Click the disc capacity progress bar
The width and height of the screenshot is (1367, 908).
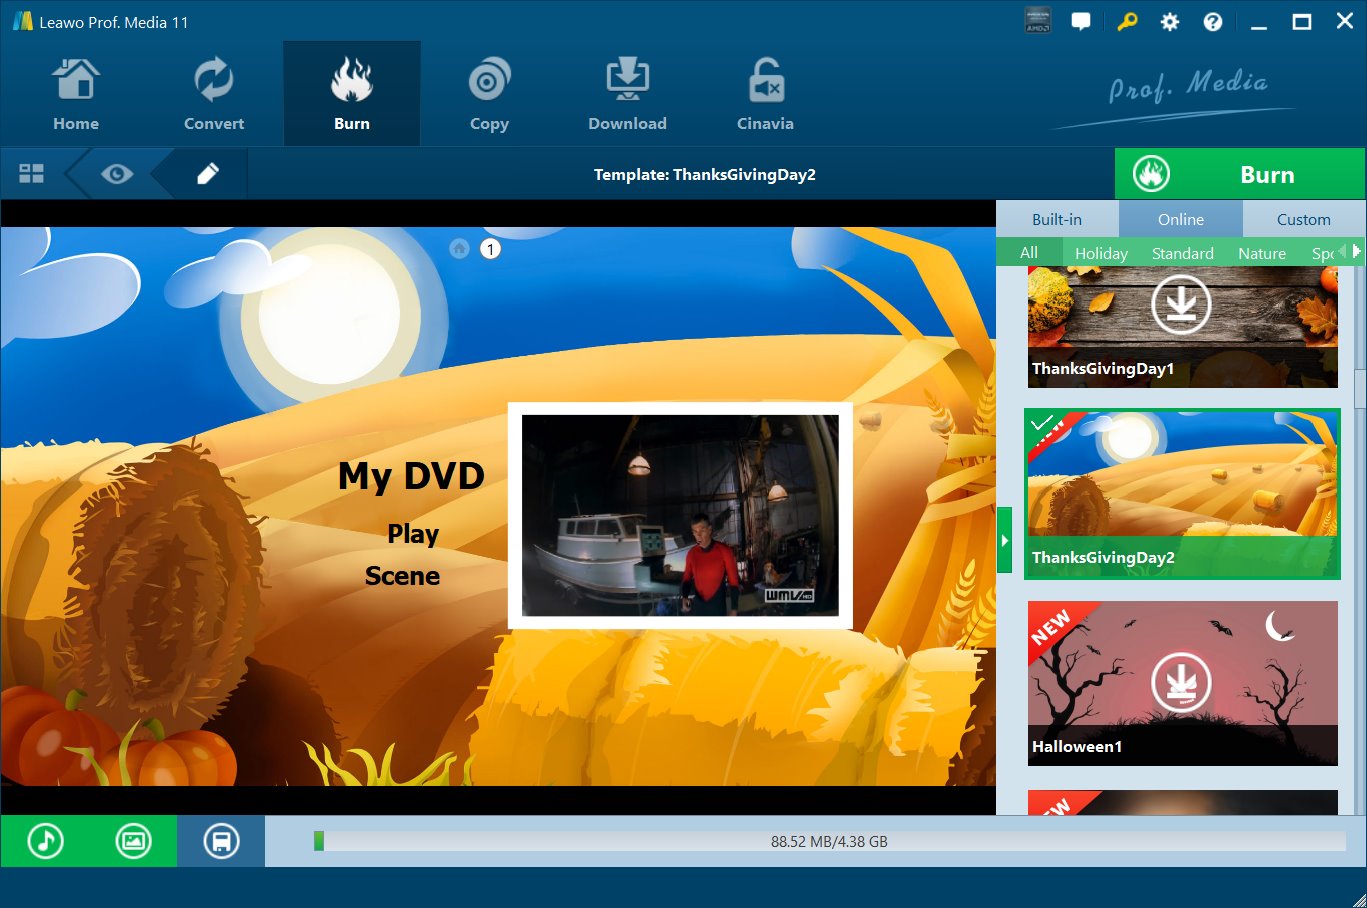click(x=829, y=841)
